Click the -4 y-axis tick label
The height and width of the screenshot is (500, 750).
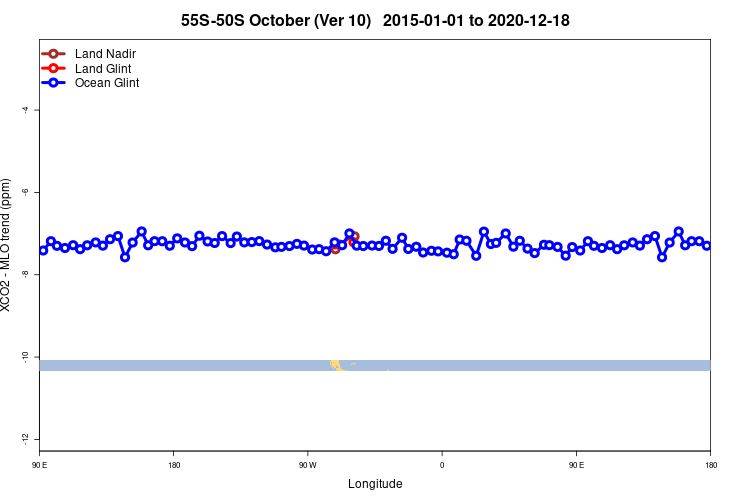pyautogui.click(x=25, y=110)
